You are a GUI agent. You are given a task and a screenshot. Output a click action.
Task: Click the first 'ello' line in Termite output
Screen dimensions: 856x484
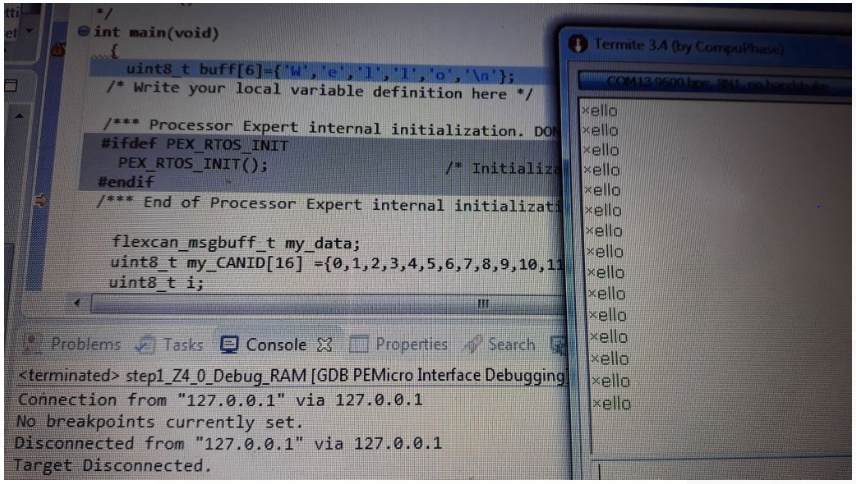click(x=599, y=111)
